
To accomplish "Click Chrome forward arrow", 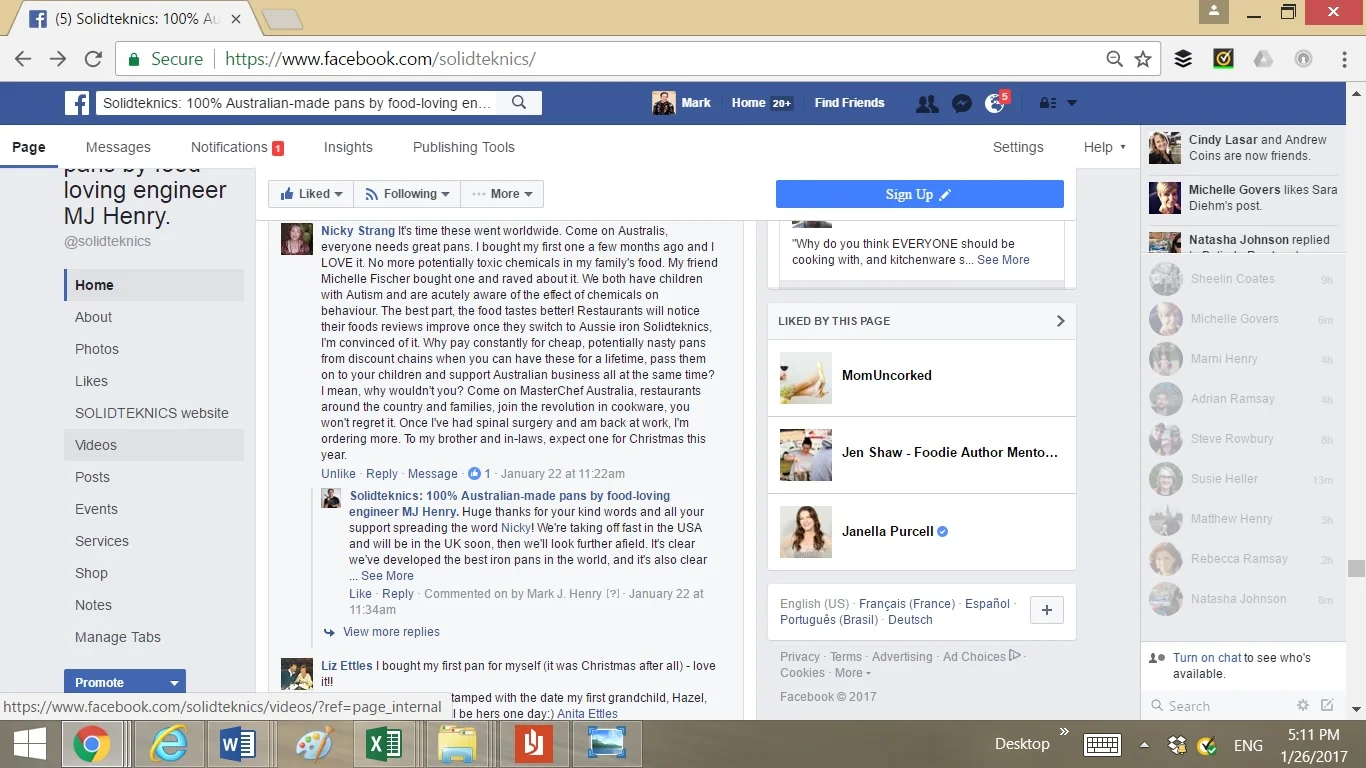I will pos(58,59).
